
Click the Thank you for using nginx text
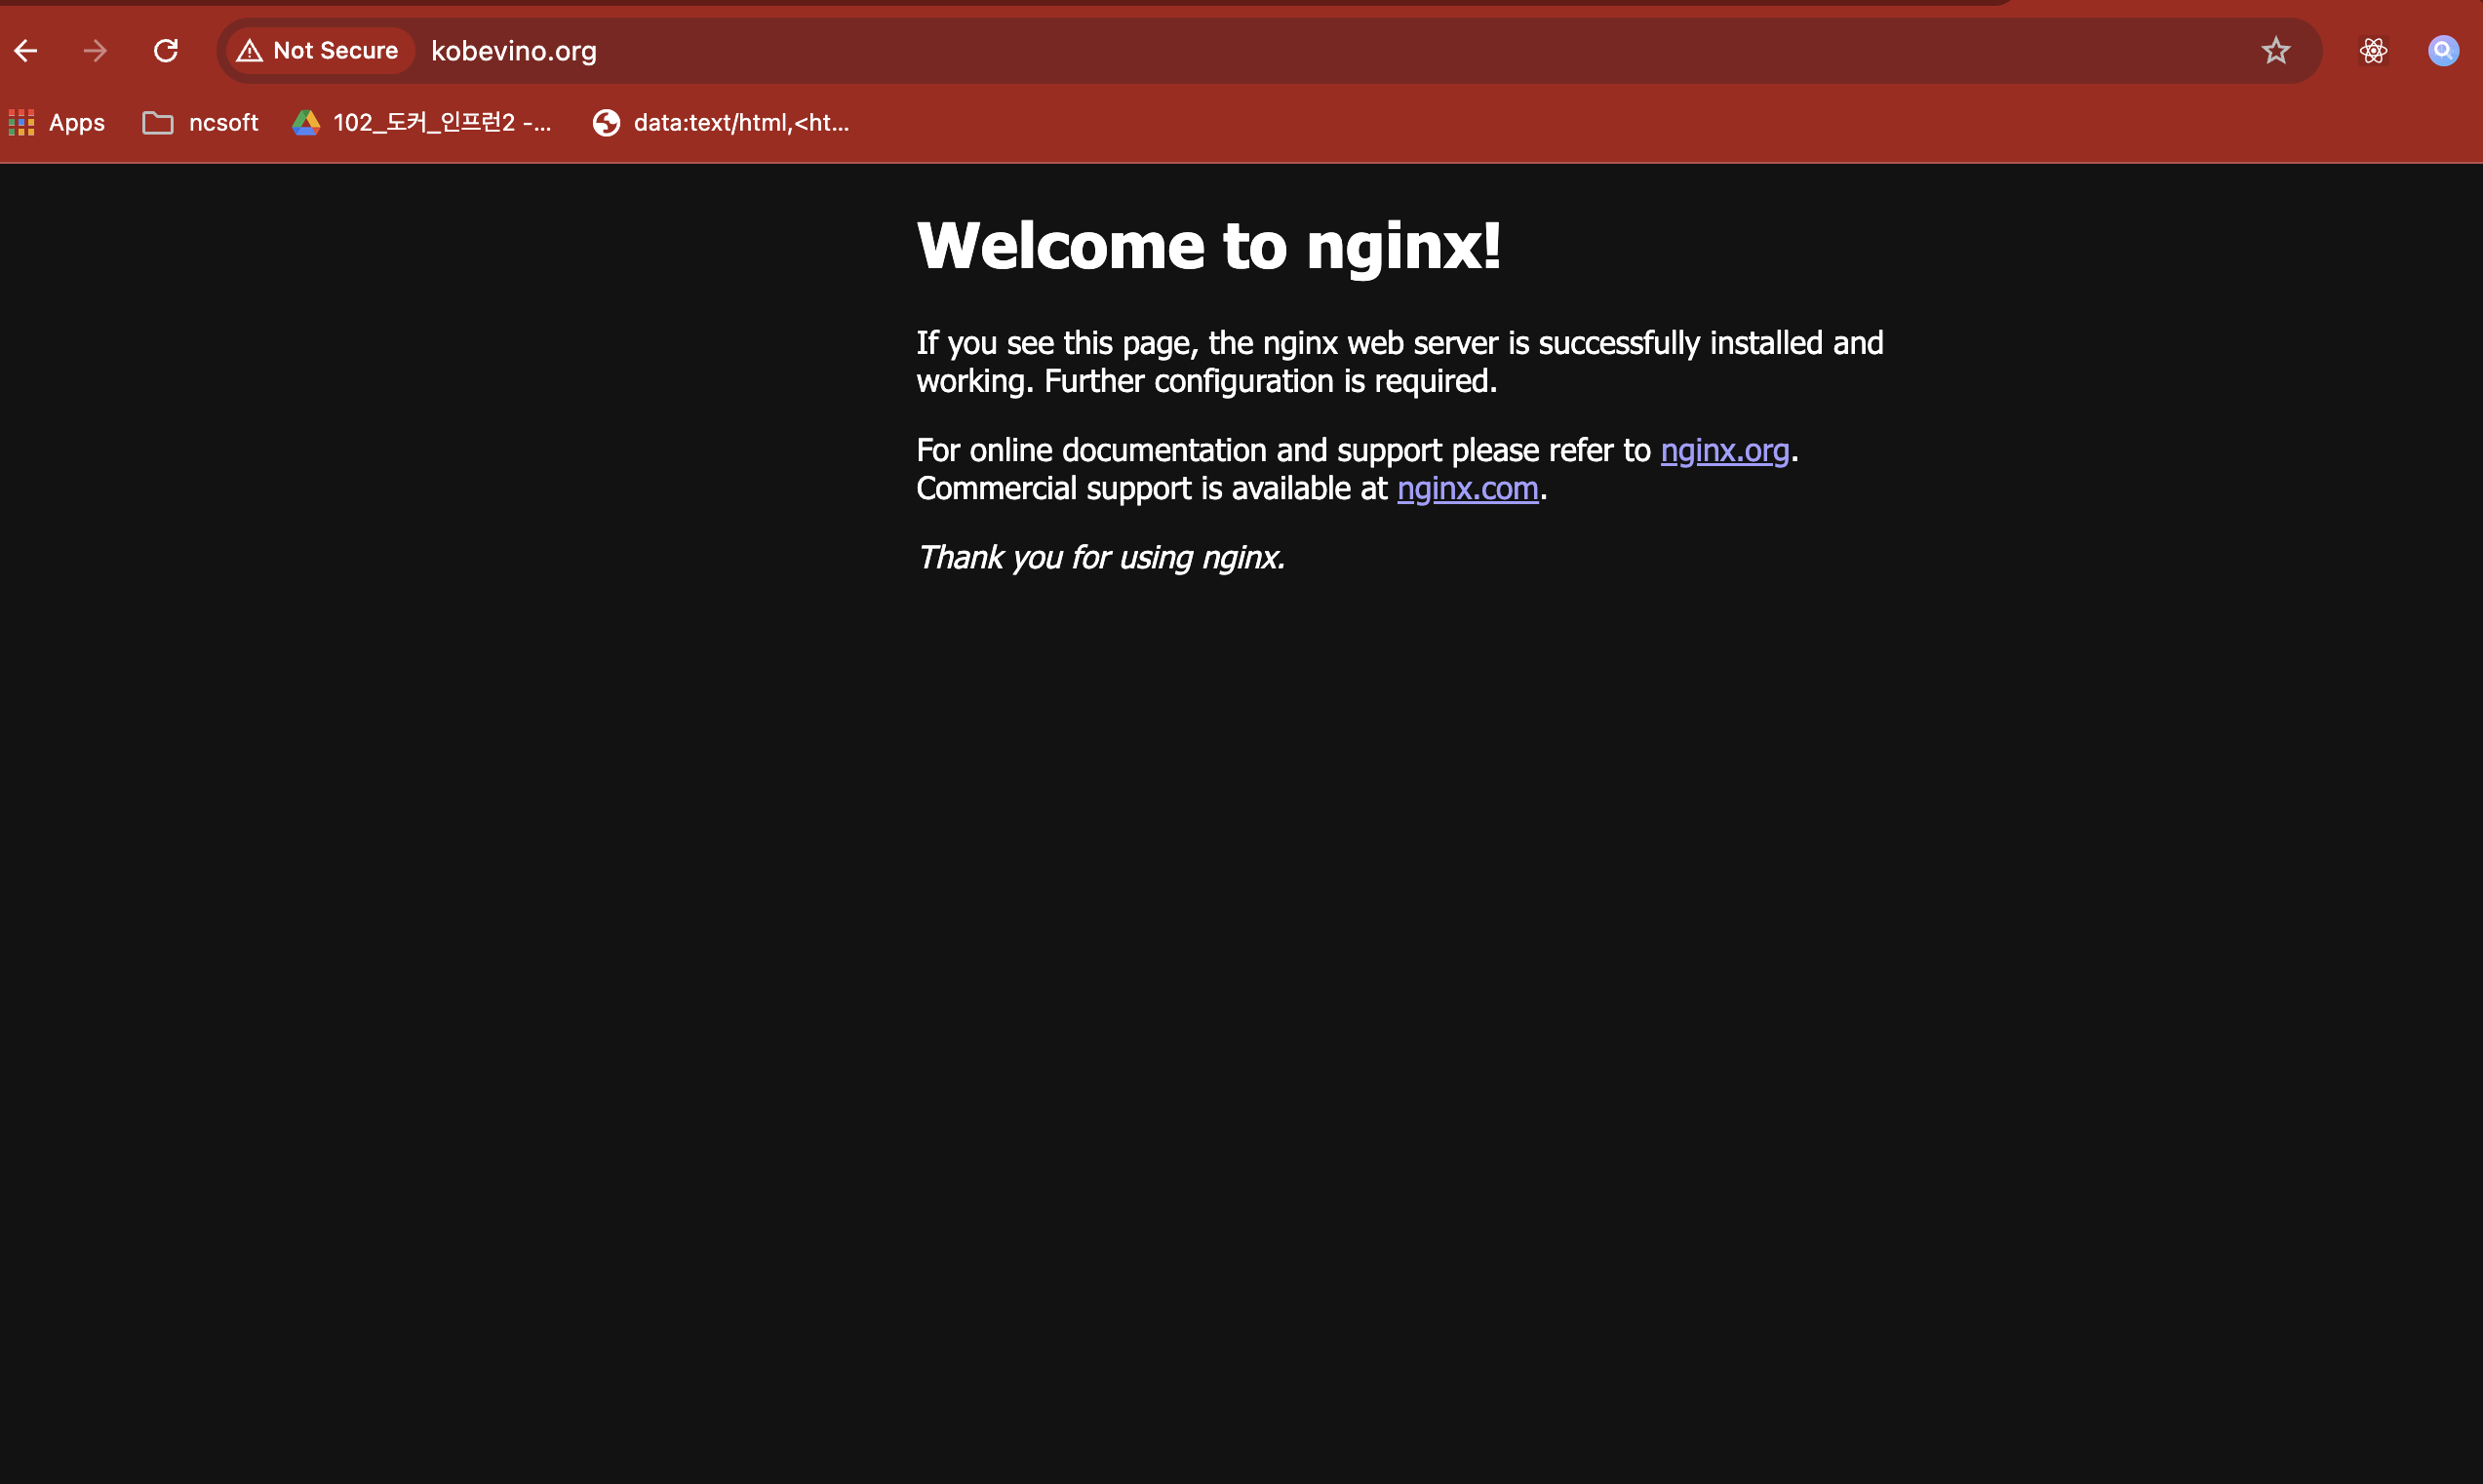click(x=1099, y=558)
